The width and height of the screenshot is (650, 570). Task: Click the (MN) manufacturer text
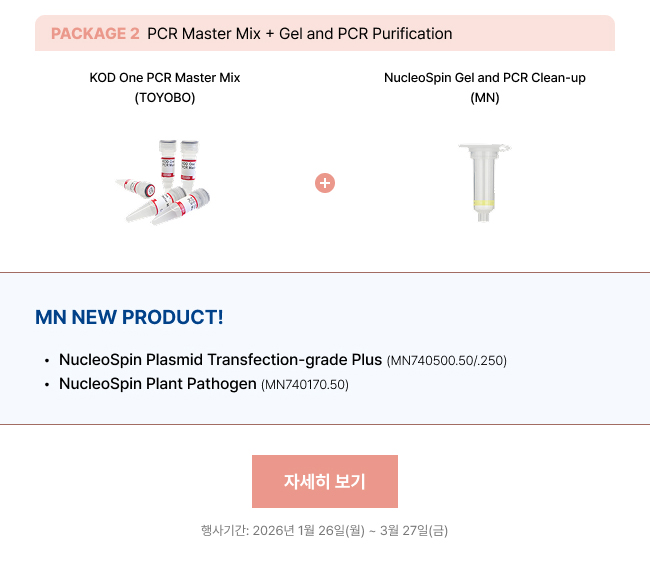pyautogui.click(x=485, y=98)
